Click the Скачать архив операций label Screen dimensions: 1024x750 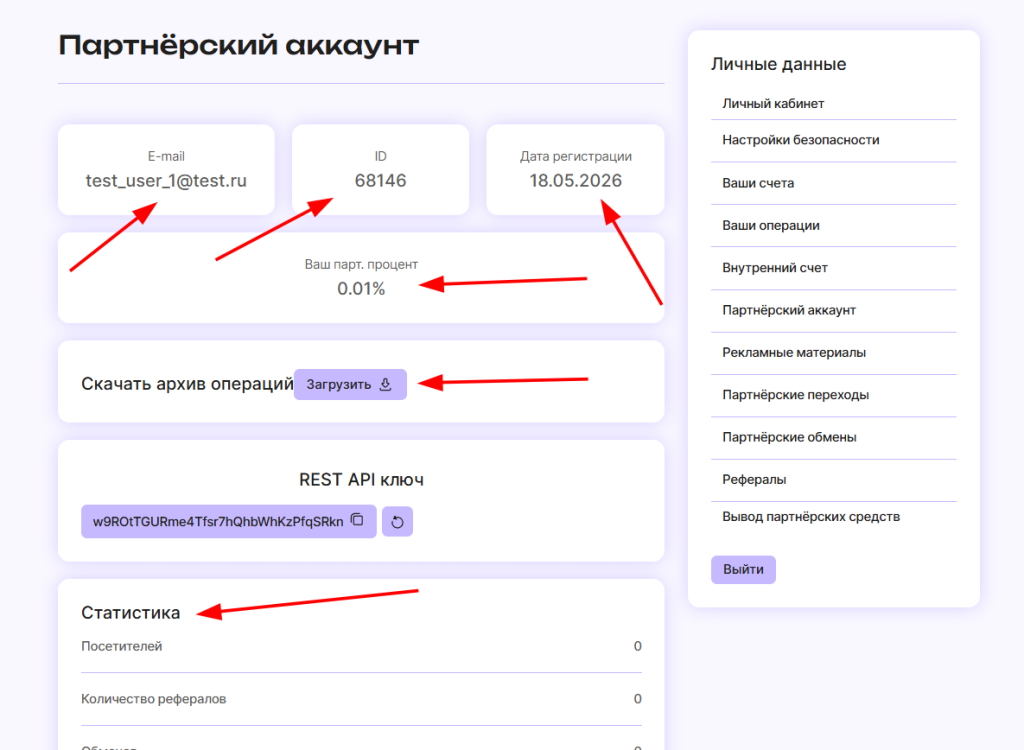click(187, 384)
